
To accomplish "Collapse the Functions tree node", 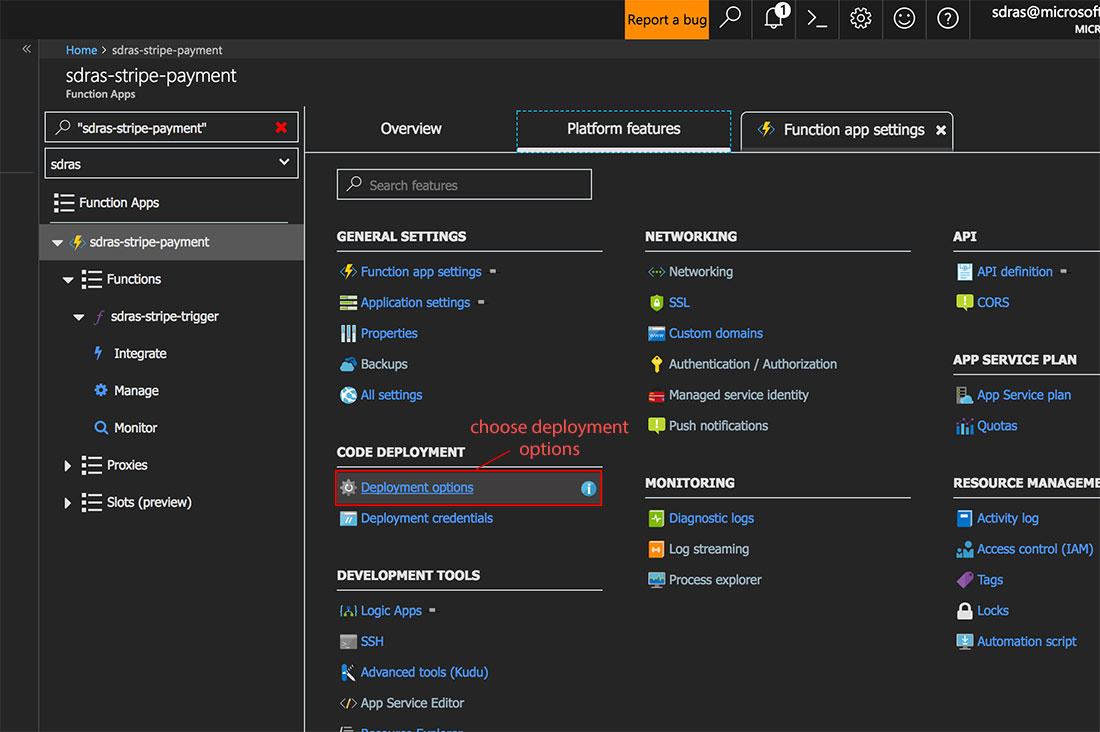I will 68,279.
